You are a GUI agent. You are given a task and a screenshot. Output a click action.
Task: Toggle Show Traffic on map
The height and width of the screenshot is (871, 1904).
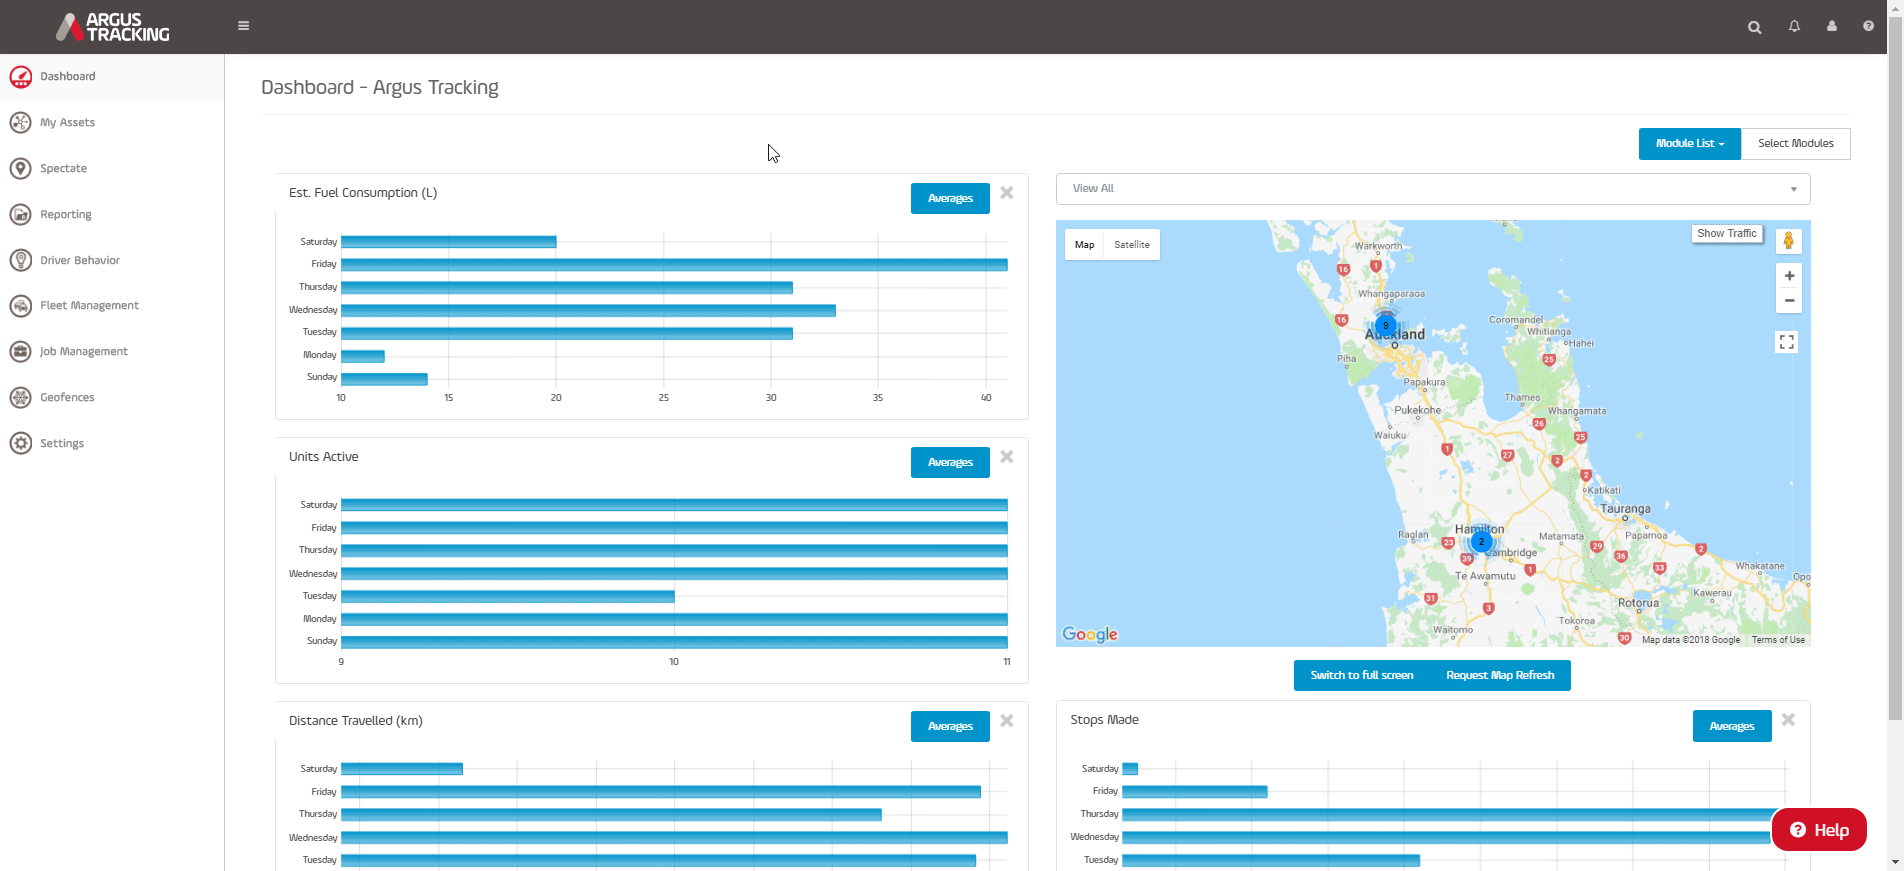1727,234
